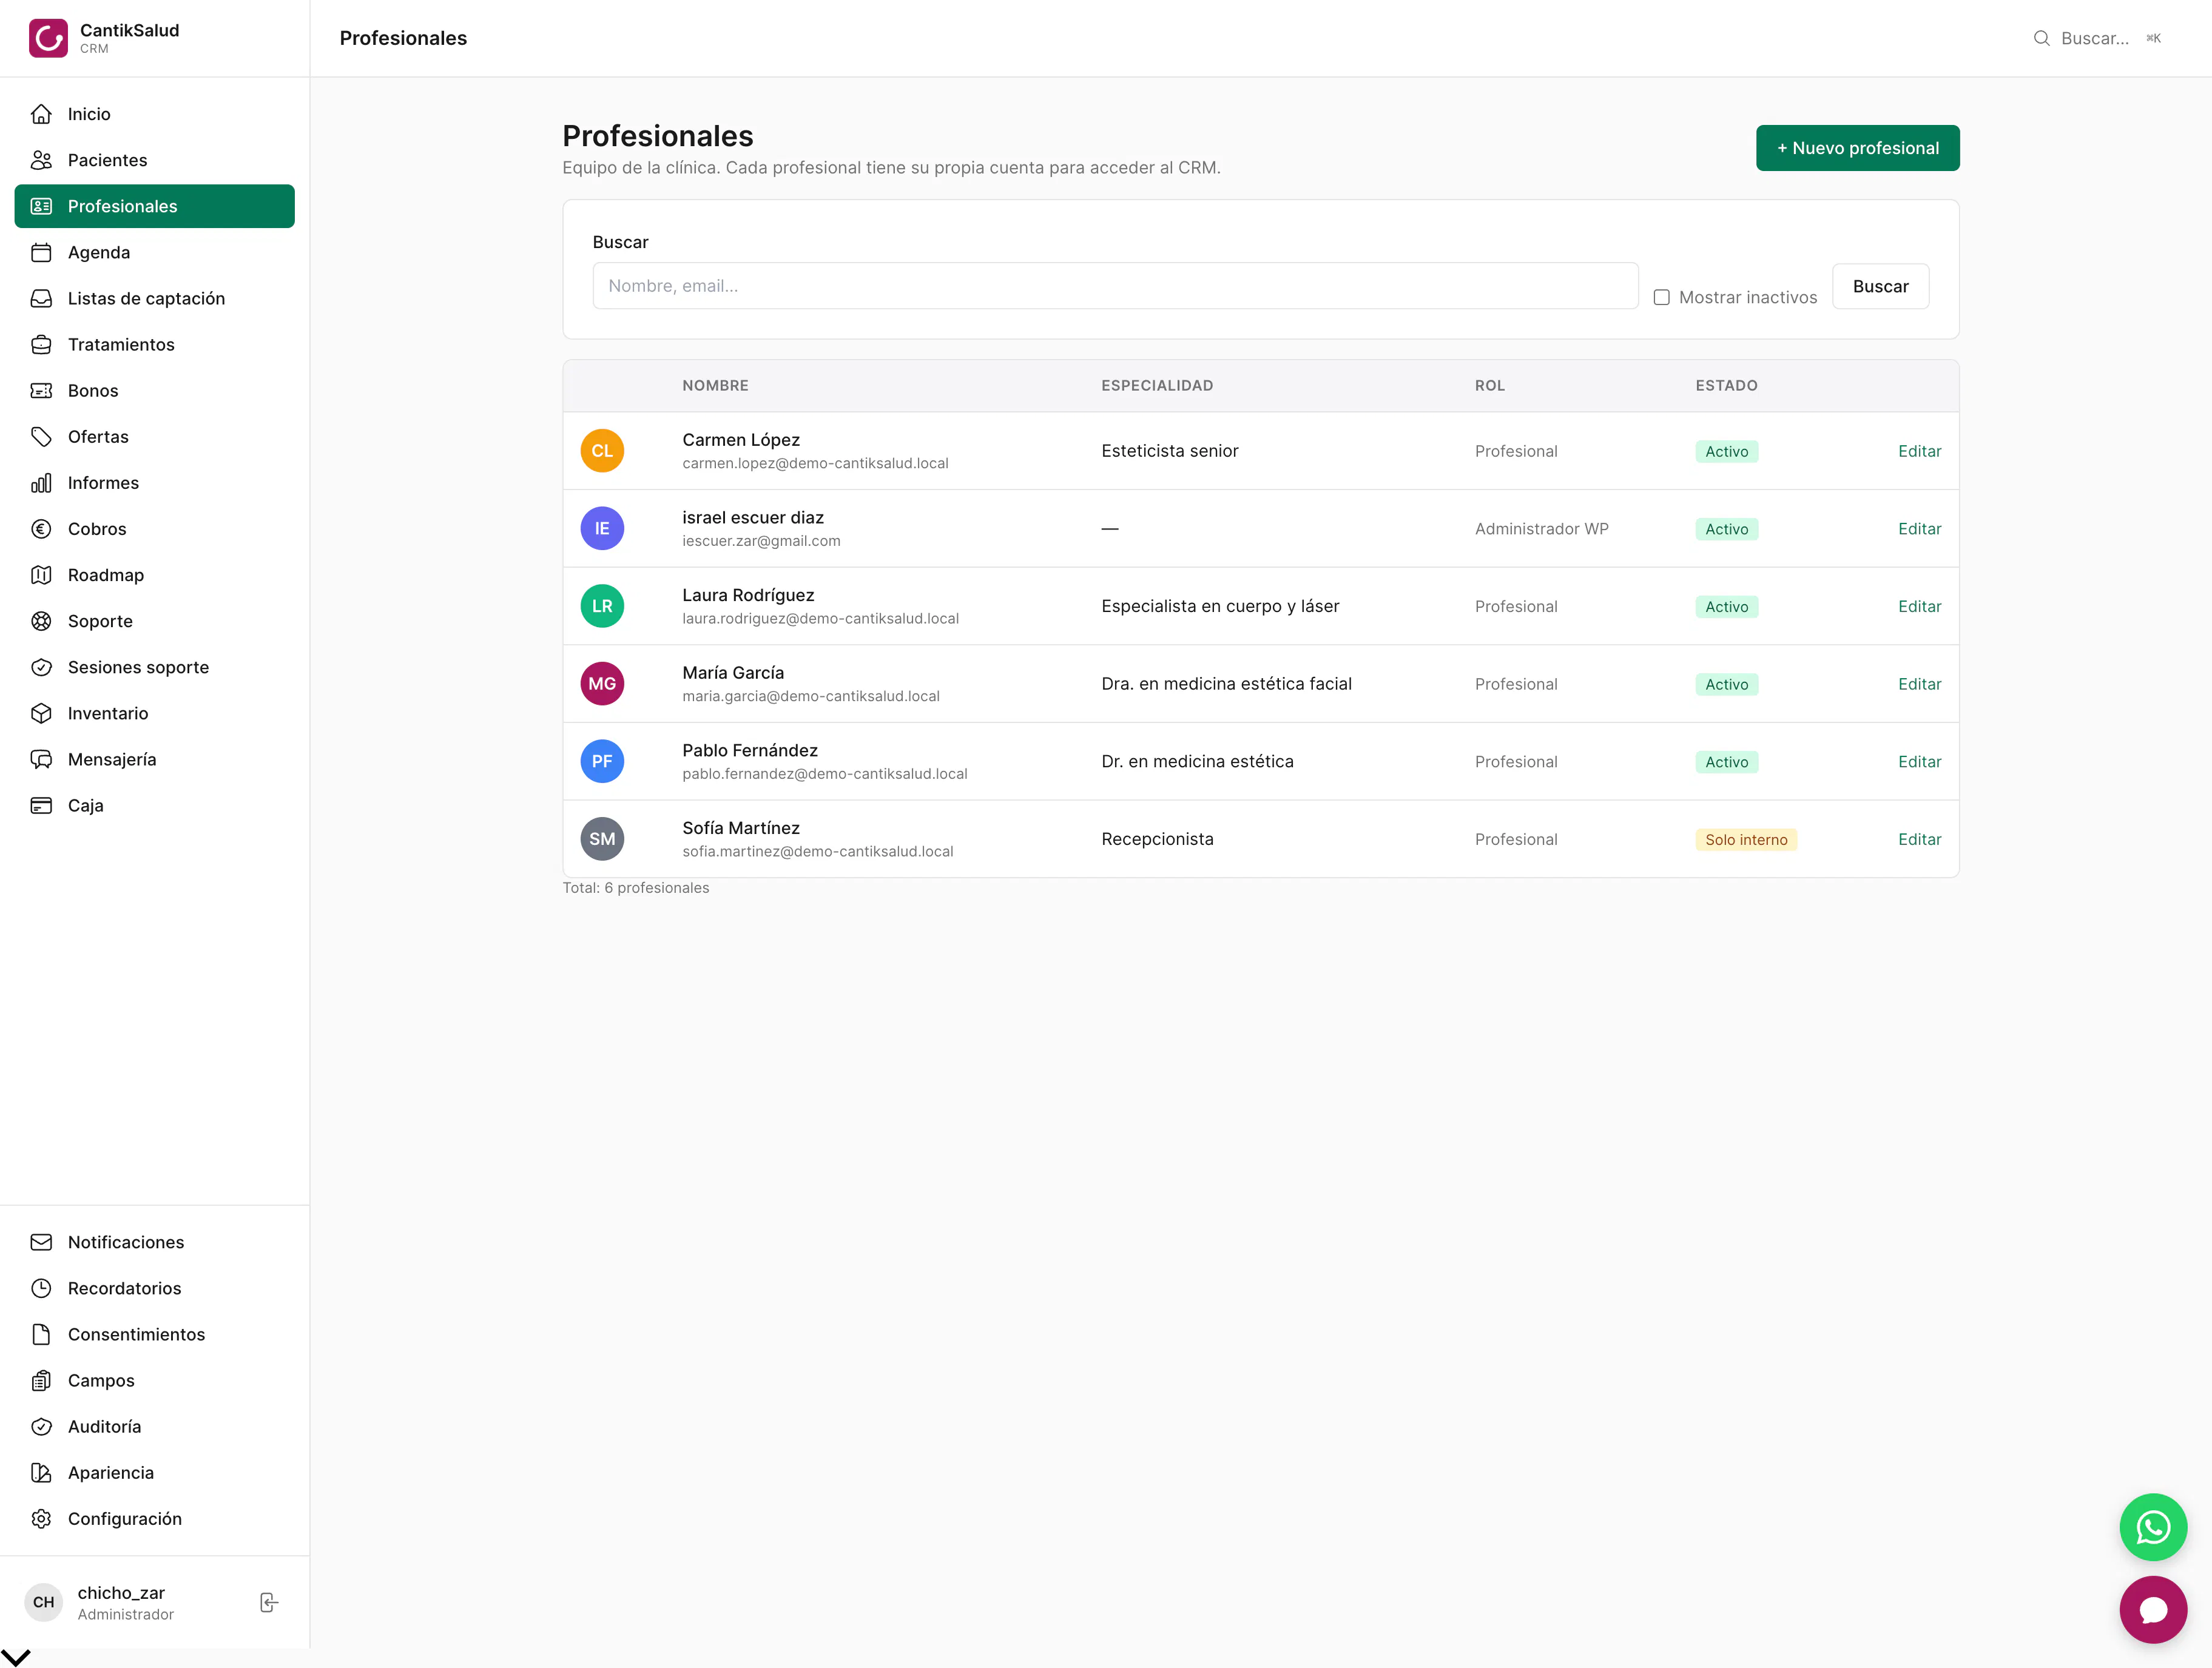This screenshot has width=2212, height=1668.
Task: Click the ESPECIALIDAD column header
Action: (1157, 386)
